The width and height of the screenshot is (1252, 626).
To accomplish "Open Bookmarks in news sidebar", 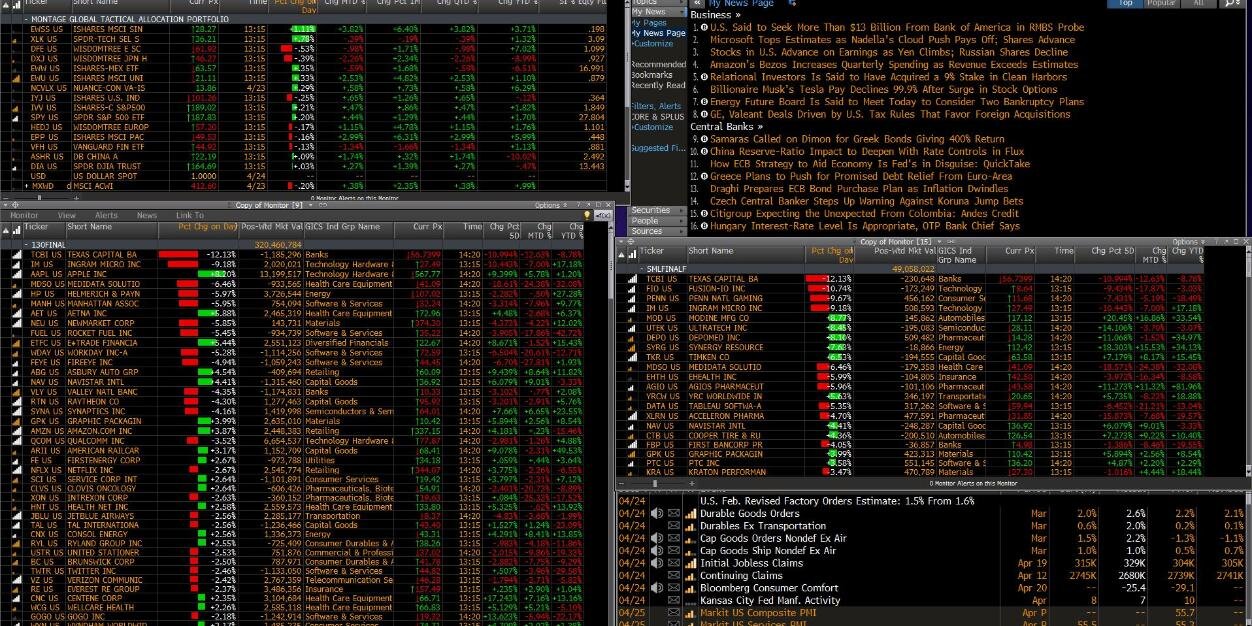I will 652,75.
